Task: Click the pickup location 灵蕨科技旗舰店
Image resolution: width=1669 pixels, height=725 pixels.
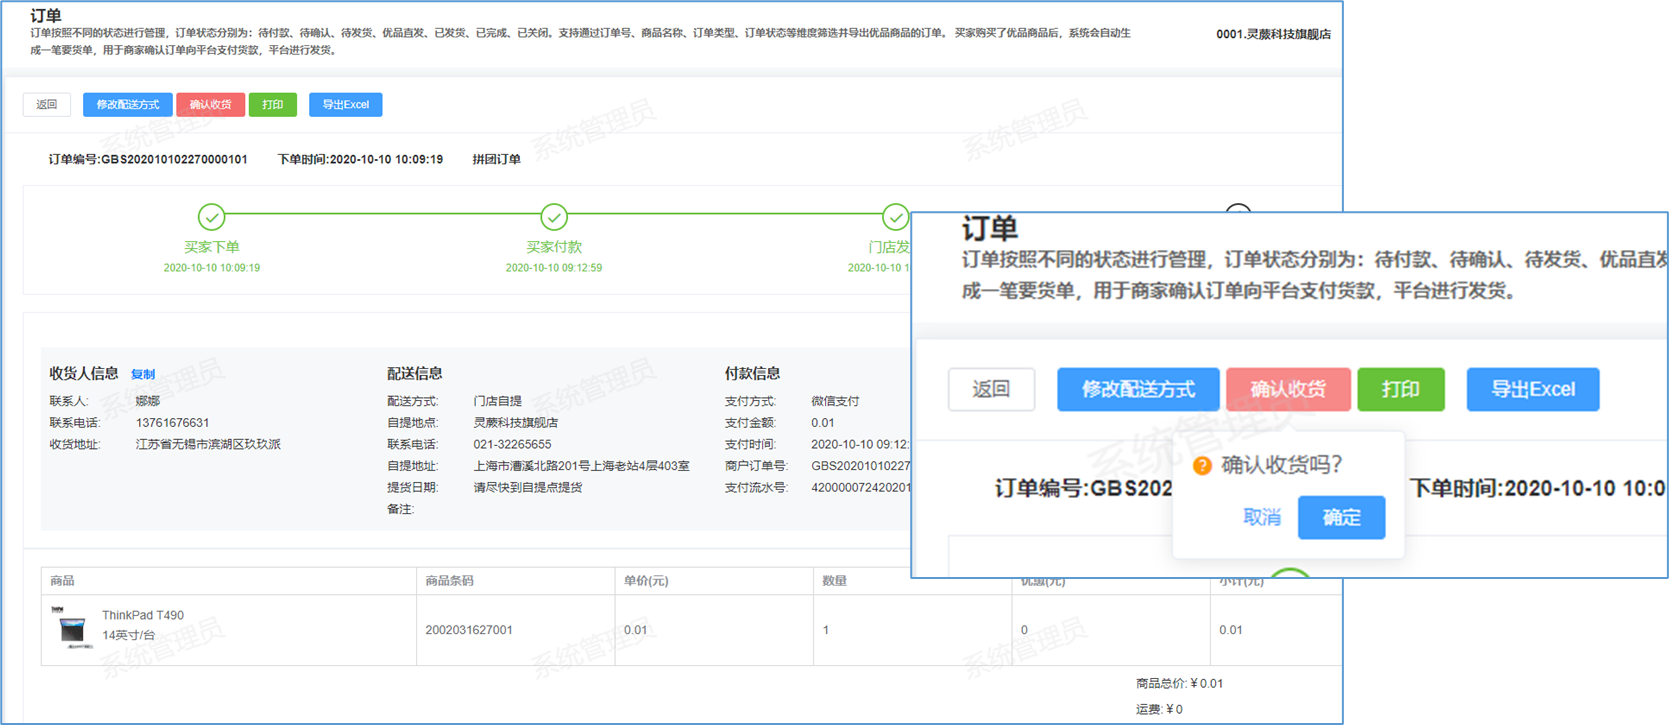Action: click(516, 423)
